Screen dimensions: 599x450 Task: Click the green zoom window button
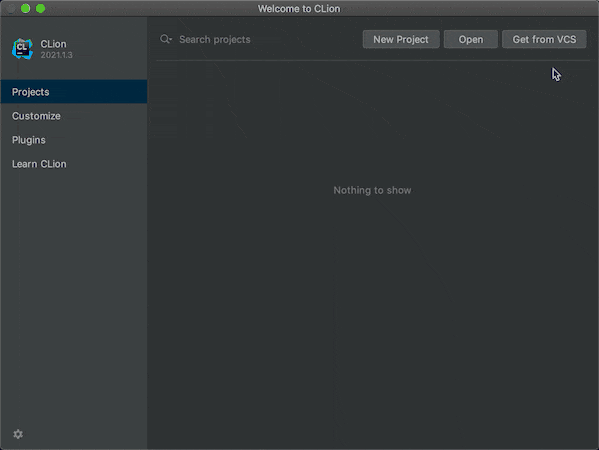coord(40,8)
